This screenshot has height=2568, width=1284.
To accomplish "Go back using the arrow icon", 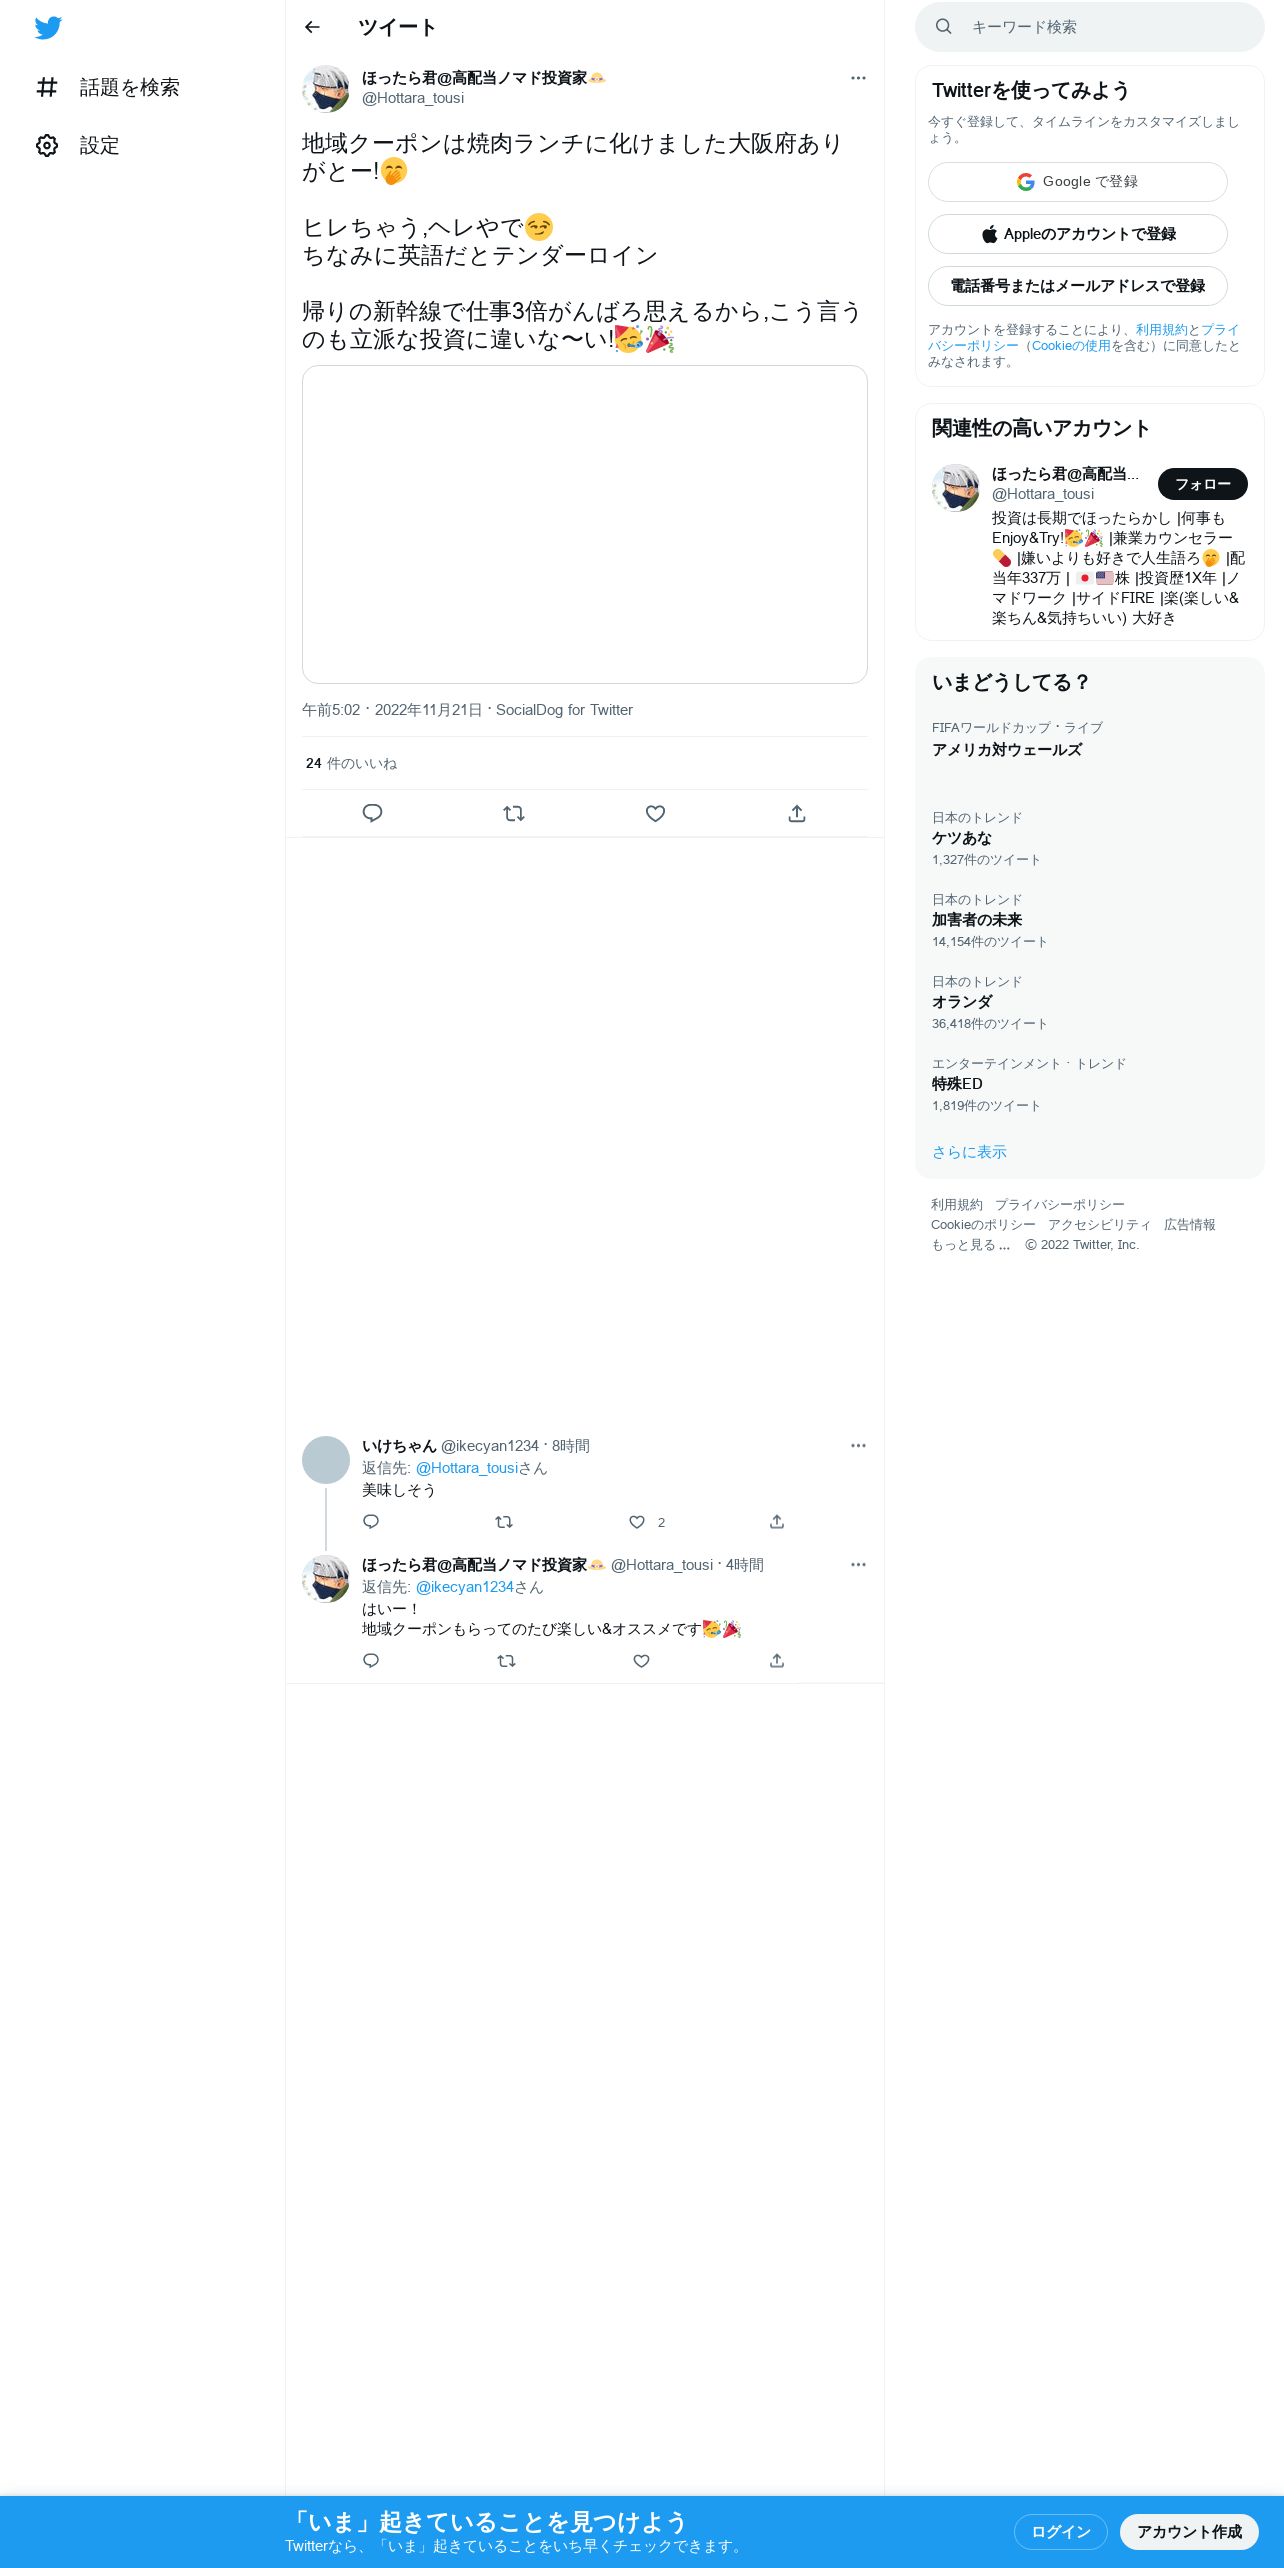I will 312,27.
